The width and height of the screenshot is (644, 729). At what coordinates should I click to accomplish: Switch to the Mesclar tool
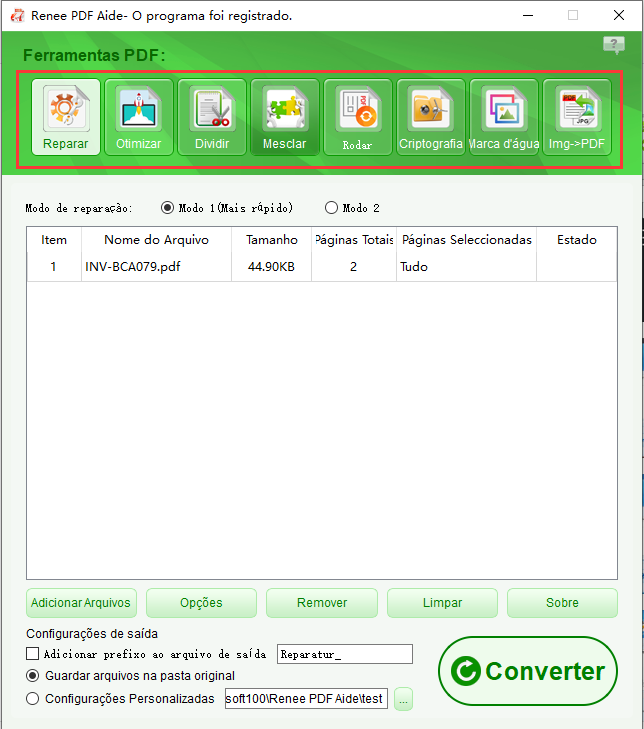coord(285,117)
